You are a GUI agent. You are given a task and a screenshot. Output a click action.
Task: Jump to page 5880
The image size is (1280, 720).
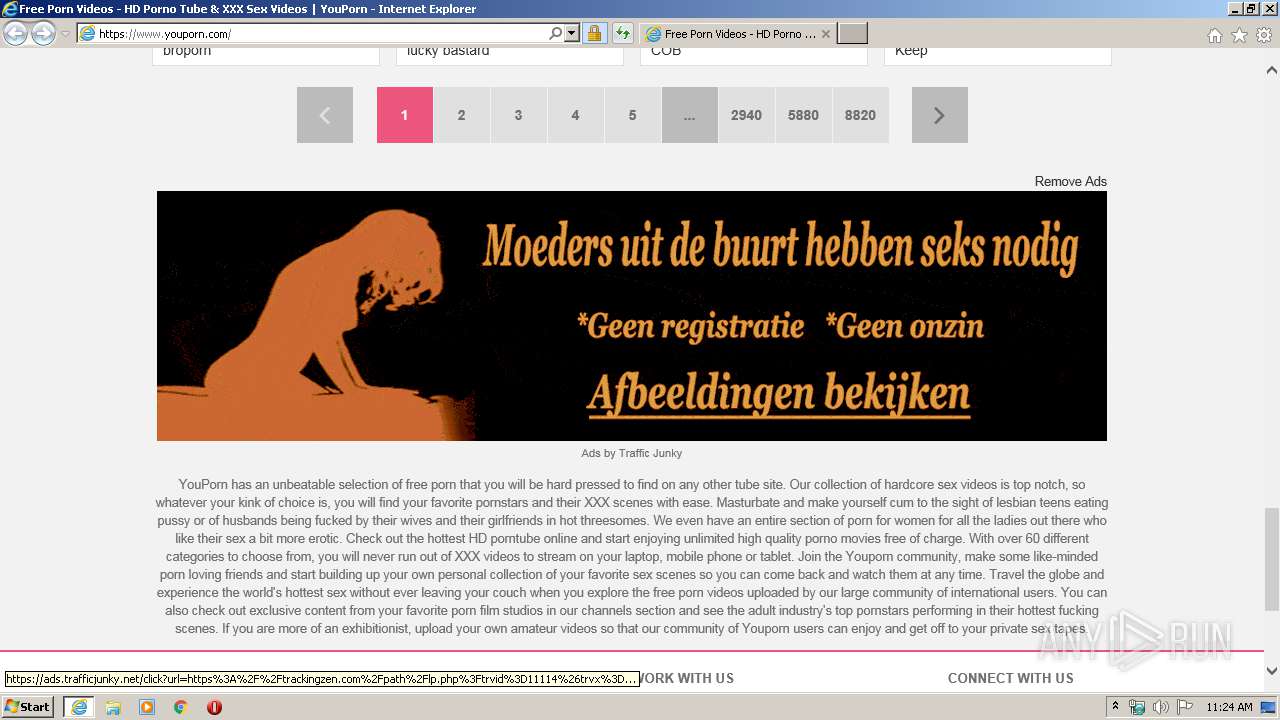point(804,115)
